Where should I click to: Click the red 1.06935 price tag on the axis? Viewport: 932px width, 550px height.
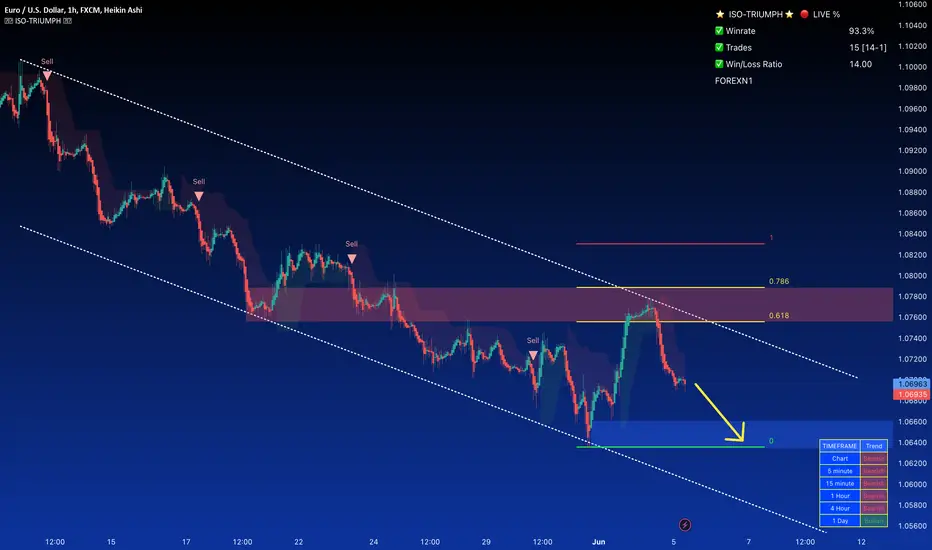tap(912, 395)
